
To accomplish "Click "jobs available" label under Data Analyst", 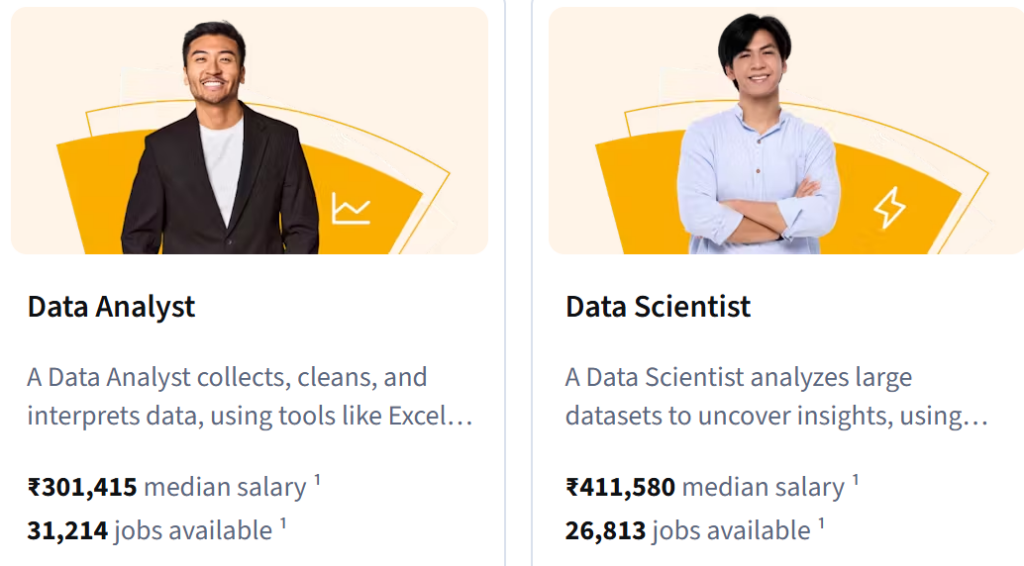I will 193,530.
